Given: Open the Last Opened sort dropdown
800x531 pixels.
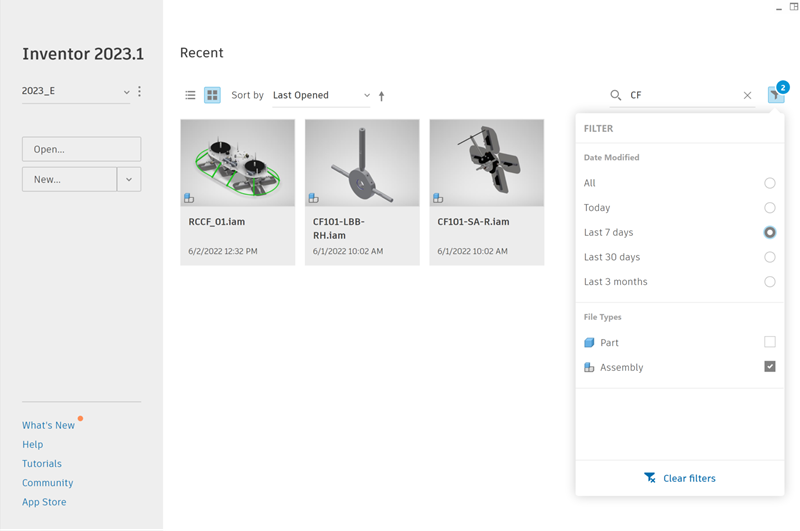Looking at the screenshot, I should pyautogui.click(x=321, y=95).
